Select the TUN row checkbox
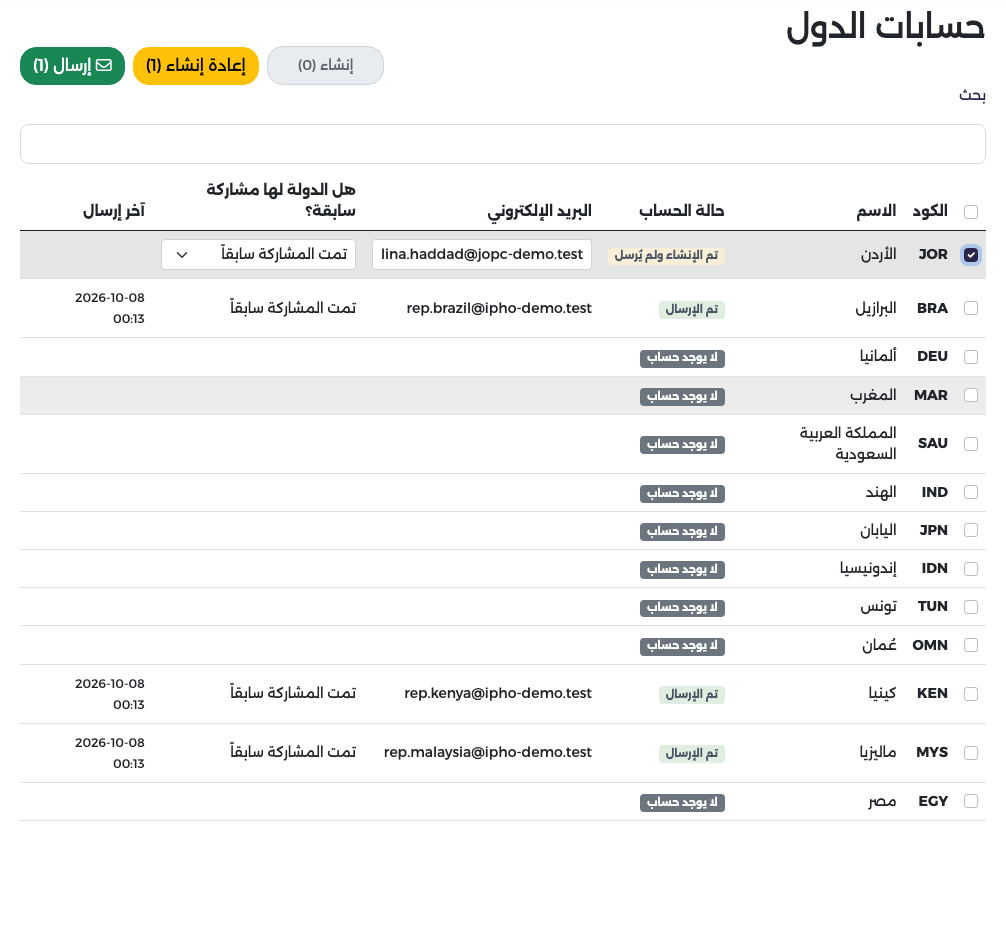Viewport: 1006px width, 933px height. [x=971, y=607]
